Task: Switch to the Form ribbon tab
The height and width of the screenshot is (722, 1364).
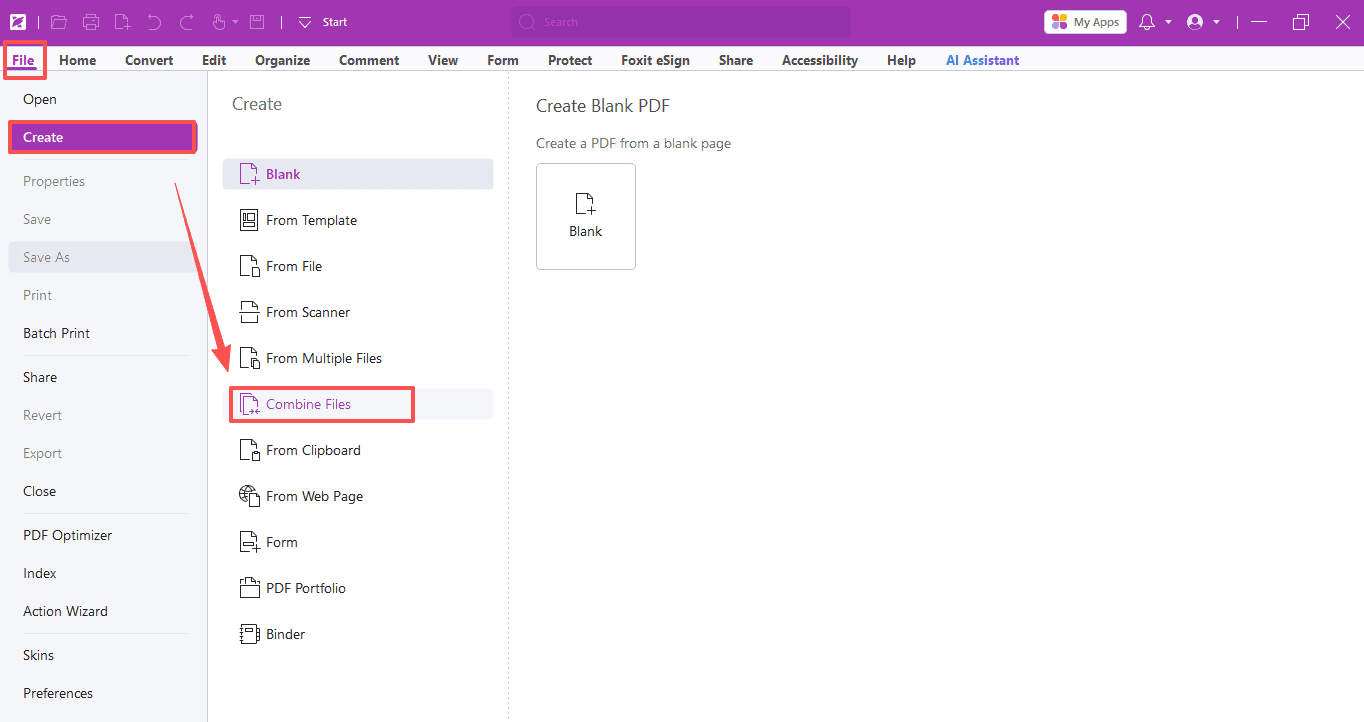Action: coord(503,60)
